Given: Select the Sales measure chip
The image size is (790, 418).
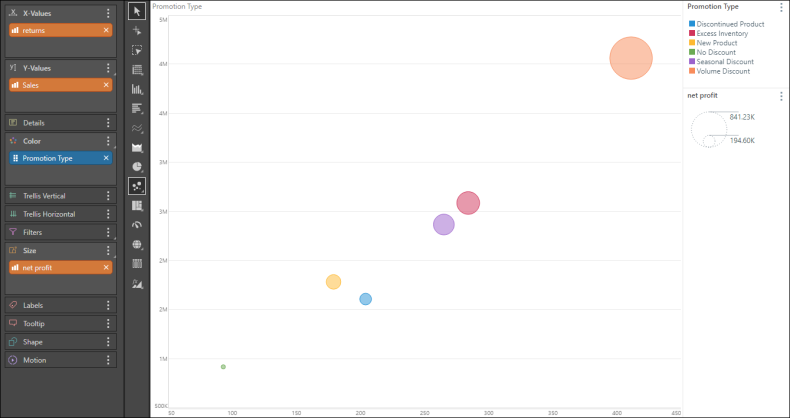Looking at the screenshot, I should pyautogui.click(x=60, y=85).
